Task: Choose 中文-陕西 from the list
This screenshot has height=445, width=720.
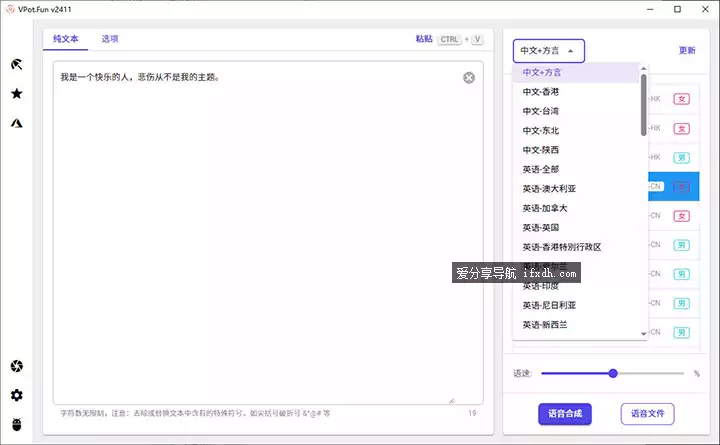Action: [x=576, y=150]
